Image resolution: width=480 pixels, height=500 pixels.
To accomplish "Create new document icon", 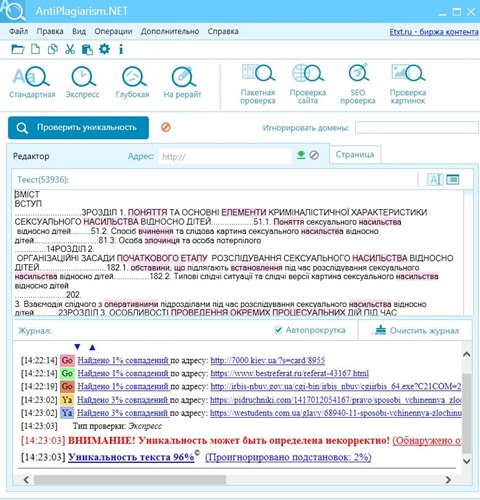I will tap(35, 49).
